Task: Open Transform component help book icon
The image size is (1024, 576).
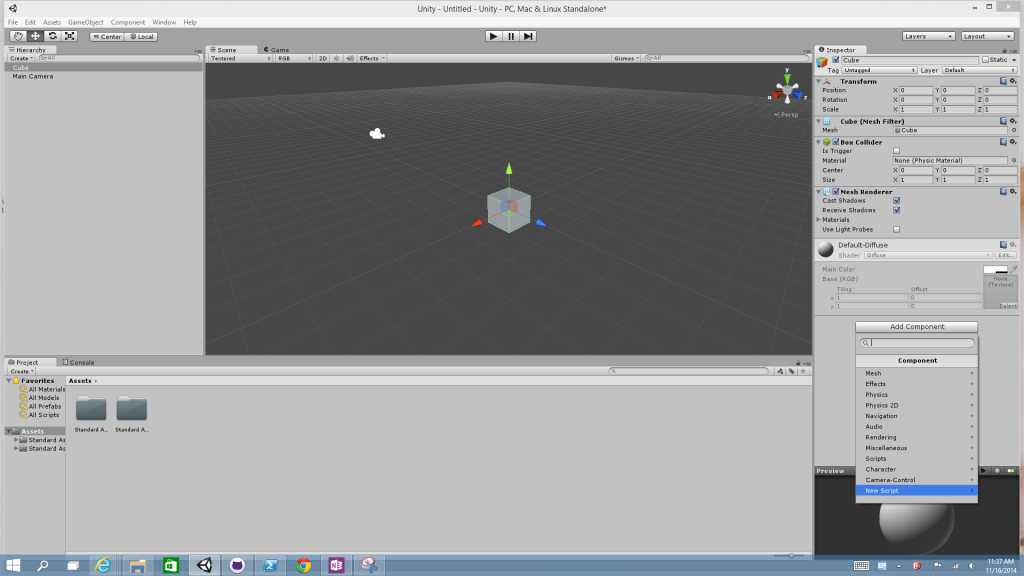Action: point(1003,82)
